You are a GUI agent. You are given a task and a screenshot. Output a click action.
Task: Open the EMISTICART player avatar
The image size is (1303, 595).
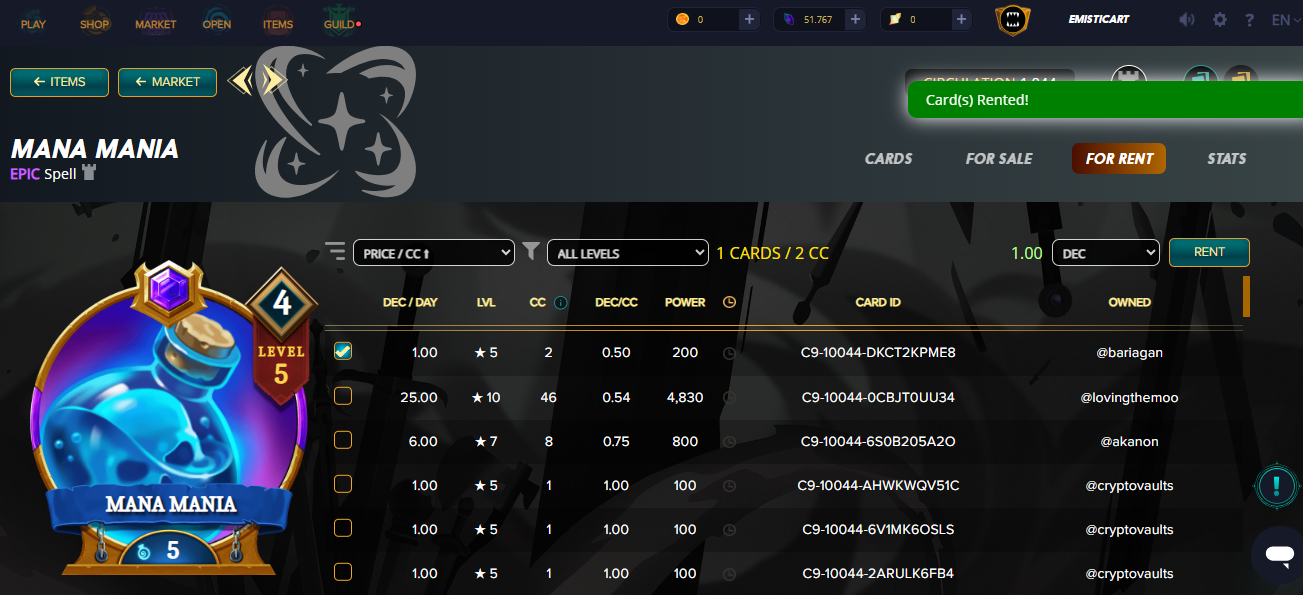click(1013, 20)
